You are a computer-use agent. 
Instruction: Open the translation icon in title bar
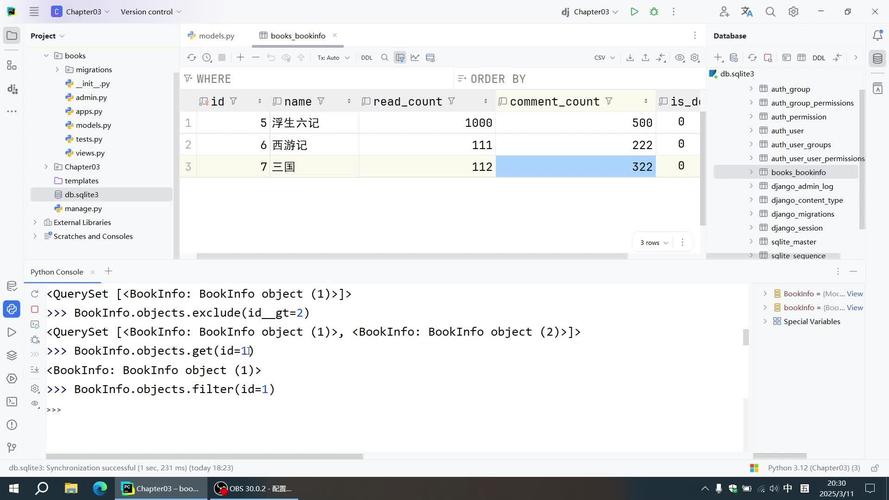pyautogui.click(x=747, y=11)
